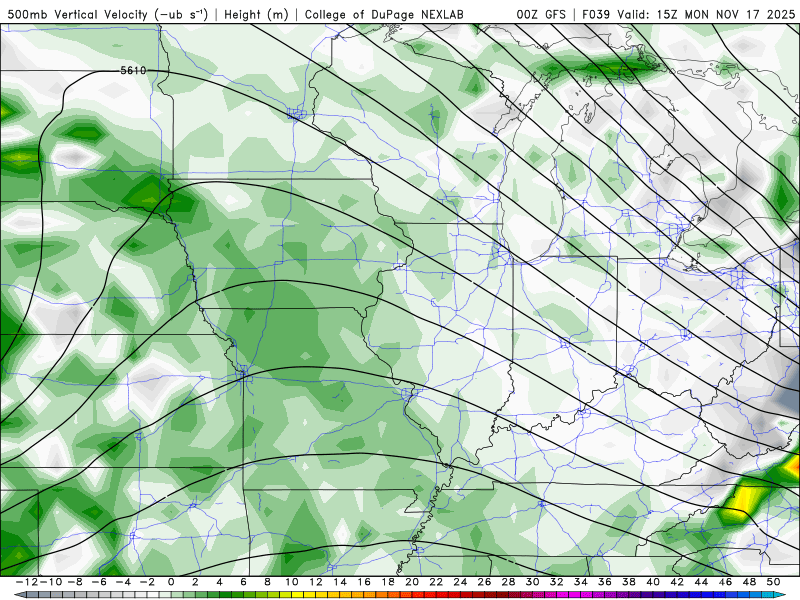The width and height of the screenshot is (800, 600).
Task: Click the '34' colorbar value
Action: pyautogui.click(x=581, y=582)
